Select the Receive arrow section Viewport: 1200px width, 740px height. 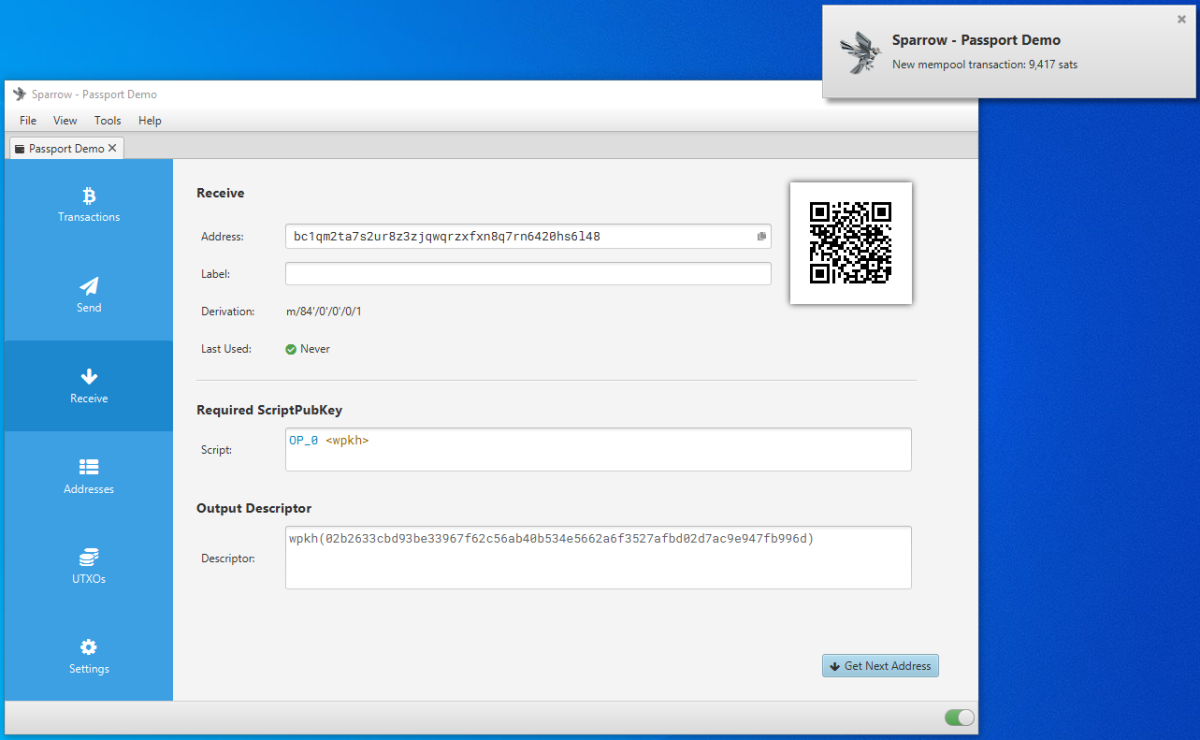(89, 386)
